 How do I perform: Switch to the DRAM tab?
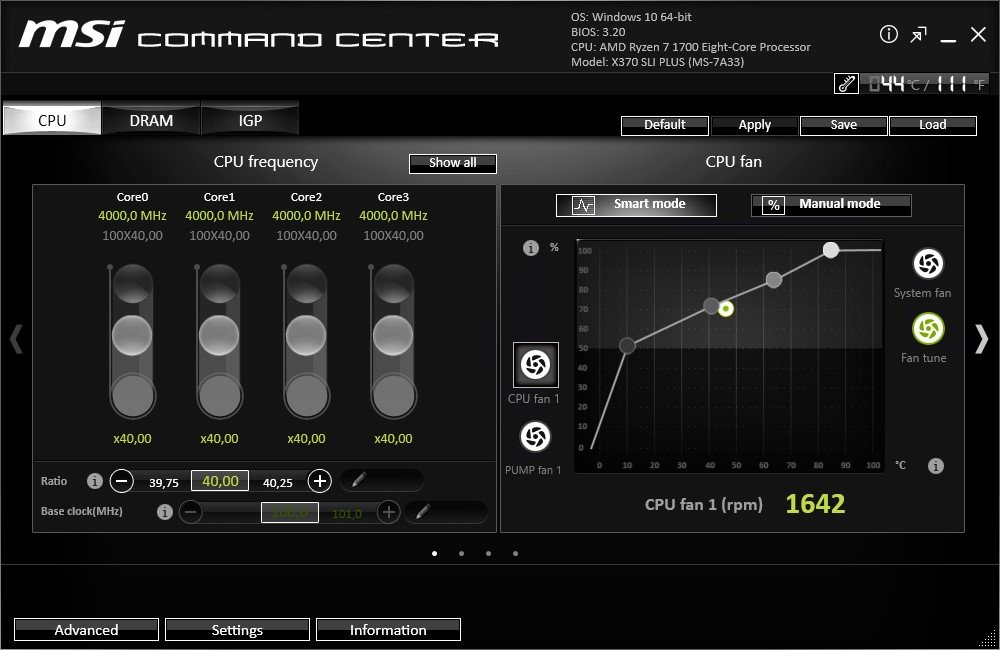tap(151, 120)
